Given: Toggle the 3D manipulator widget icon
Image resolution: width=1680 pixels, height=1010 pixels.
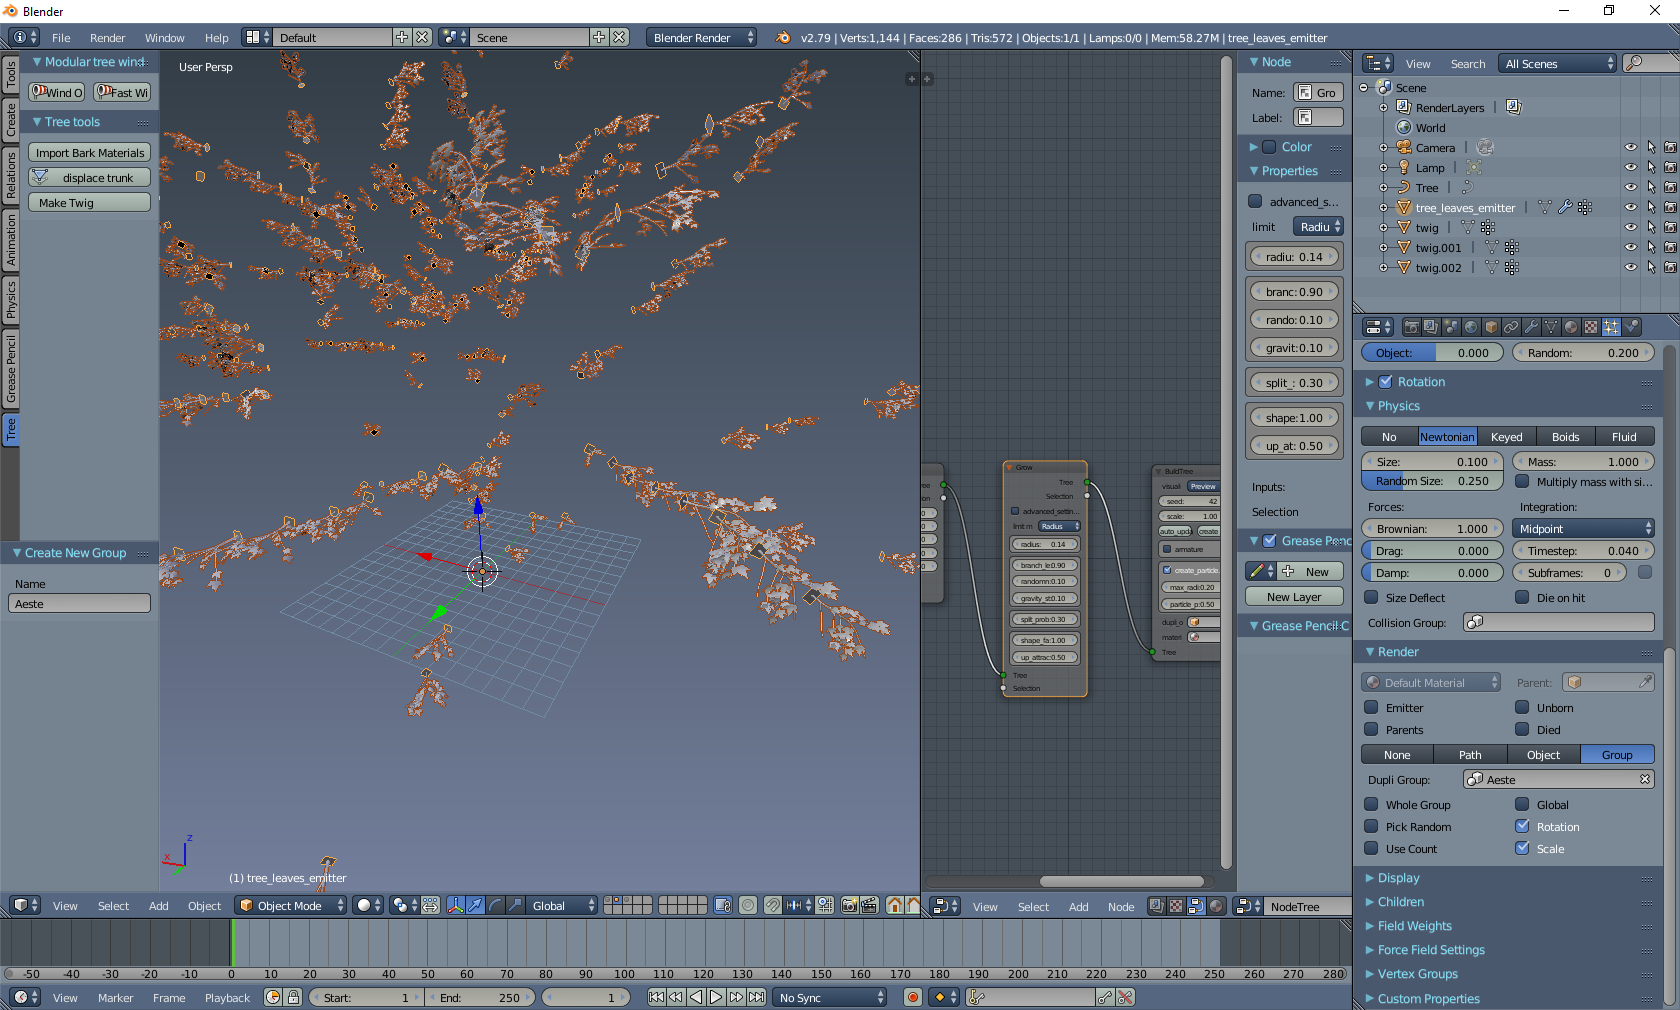Looking at the screenshot, I should click(x=456, y=905).
